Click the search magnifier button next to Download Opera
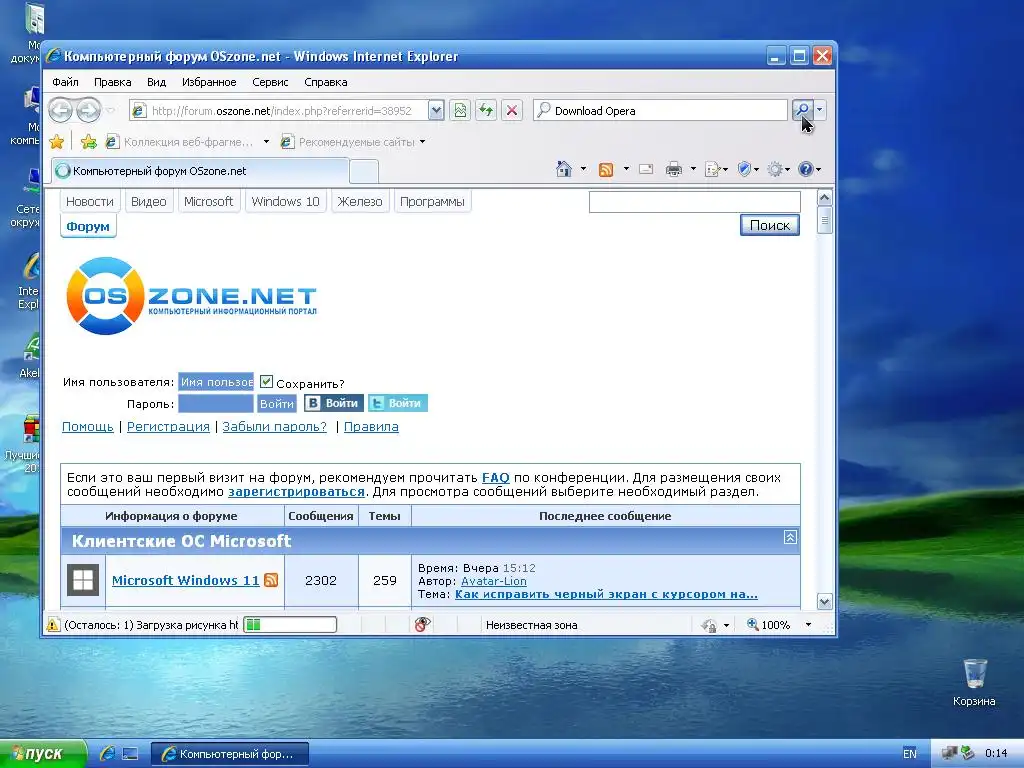The width and height of the screenshot is (1024, 768). [x=802, y=110]
